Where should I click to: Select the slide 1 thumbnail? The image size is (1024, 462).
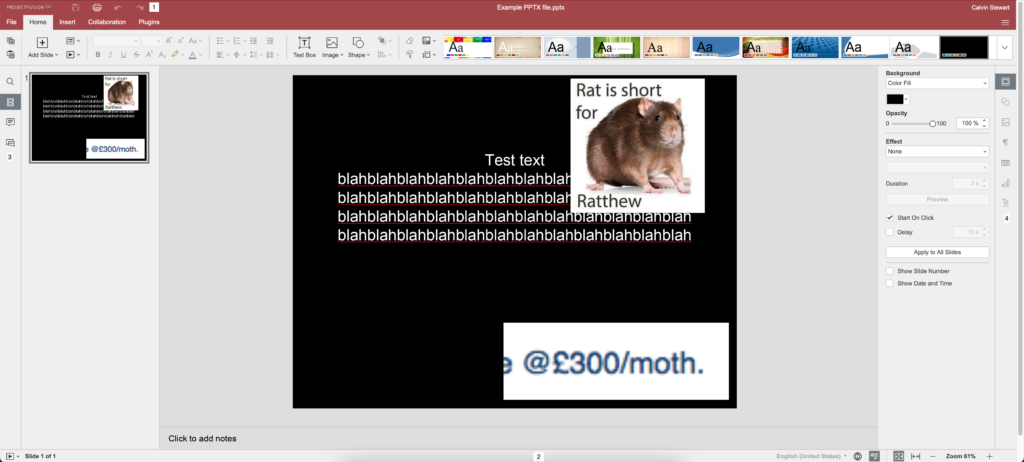pos(89,118)
